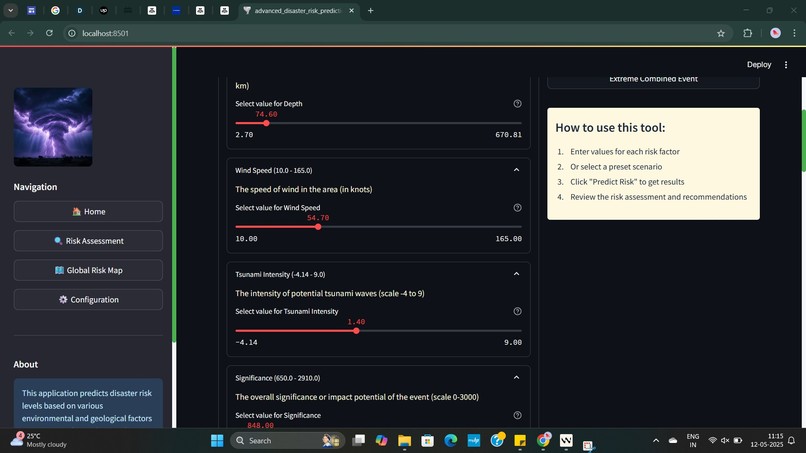Open the browser extensions puzzle icon

tap(747, 33)
